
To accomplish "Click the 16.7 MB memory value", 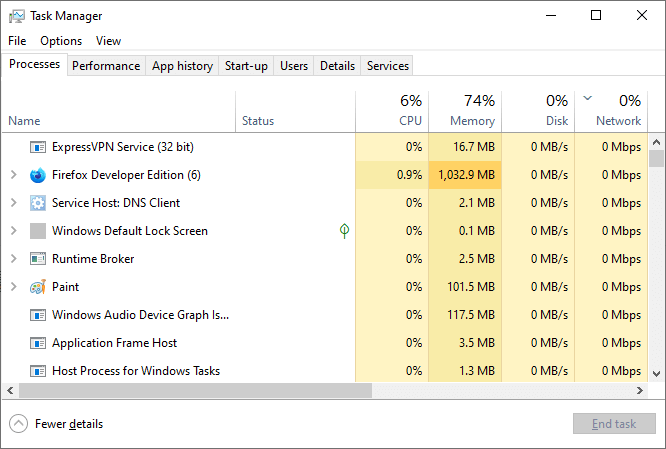I will (474, 147).
